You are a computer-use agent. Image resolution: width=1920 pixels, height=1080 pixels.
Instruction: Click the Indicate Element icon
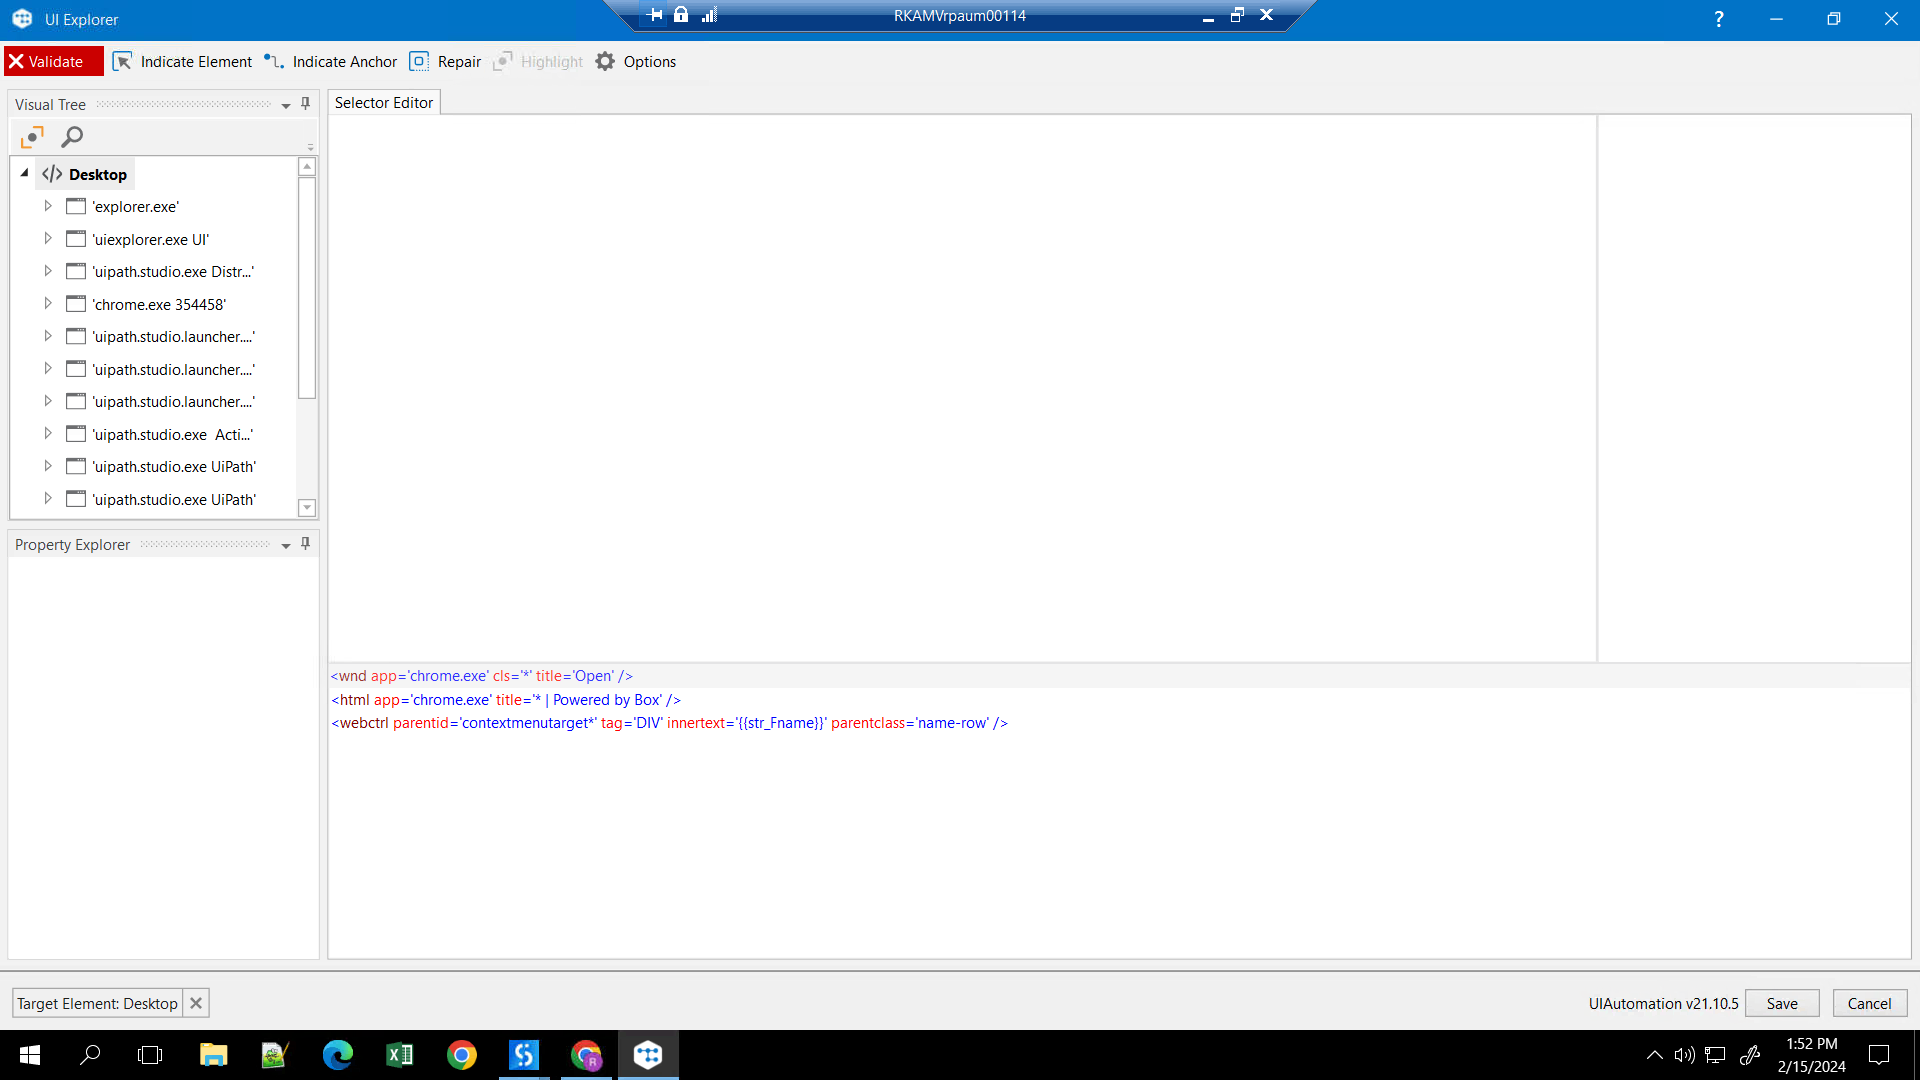(122, 62)
